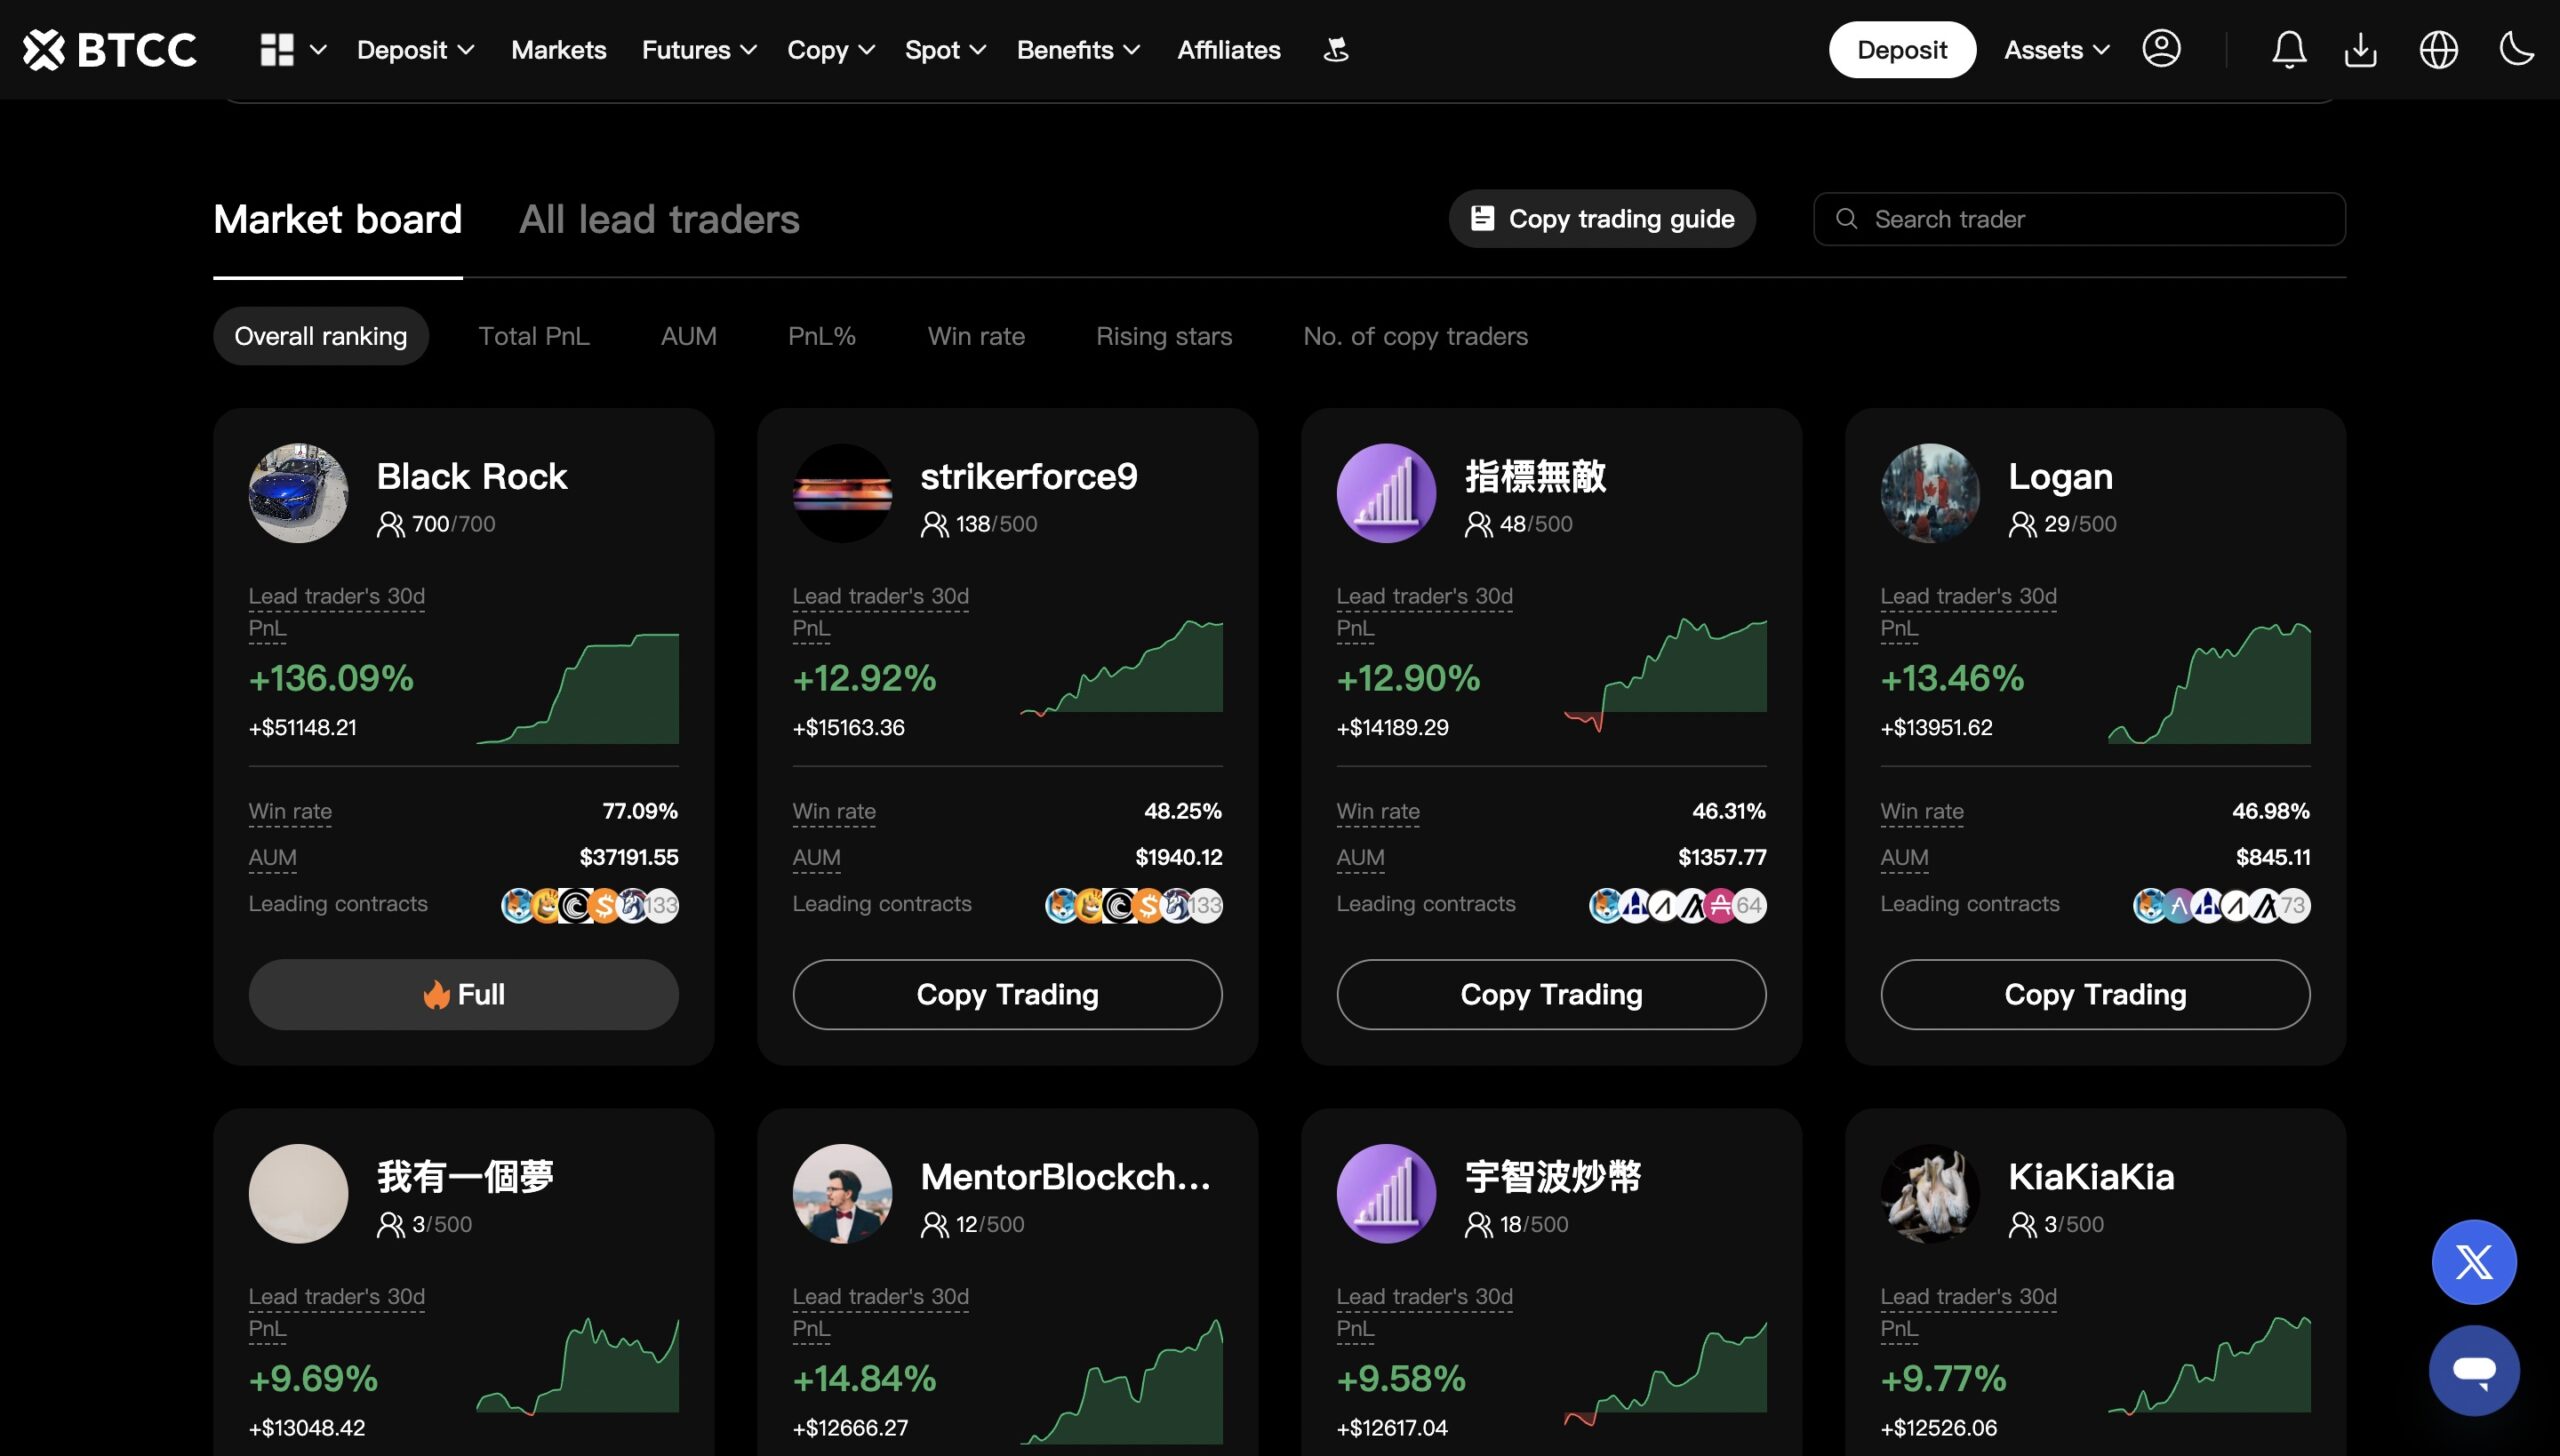Screen dimensions: 2560x1456
Task: Click the BTCC logo
Action: (x=110, y=50)
